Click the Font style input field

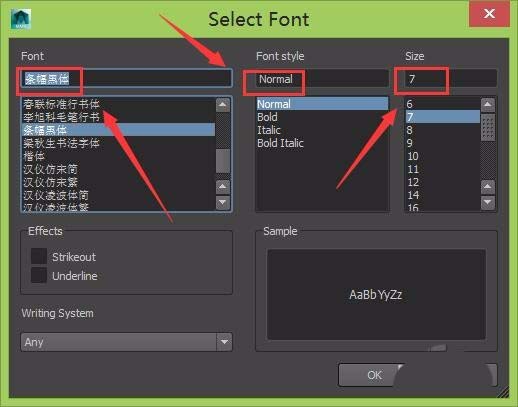[x=322, y=79]
